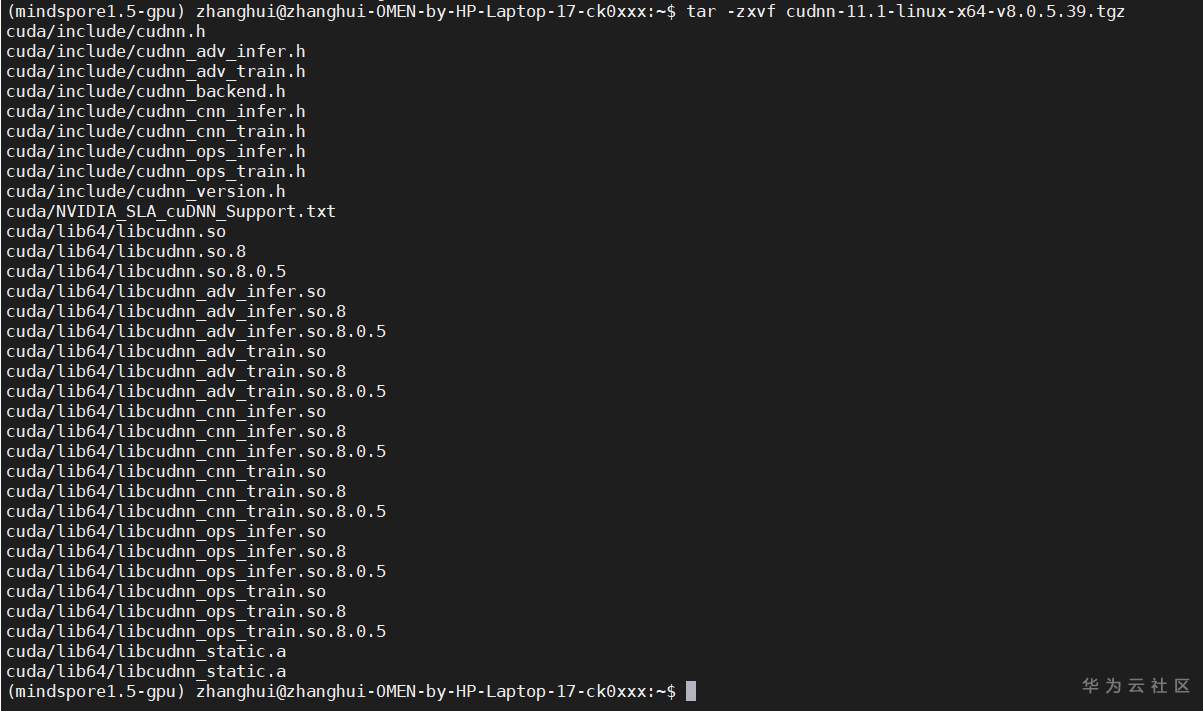Click the 华为云社区 watermark text
This screenshot has height=711, width=1203.
pyautogui.click(x=1136, y=686)
